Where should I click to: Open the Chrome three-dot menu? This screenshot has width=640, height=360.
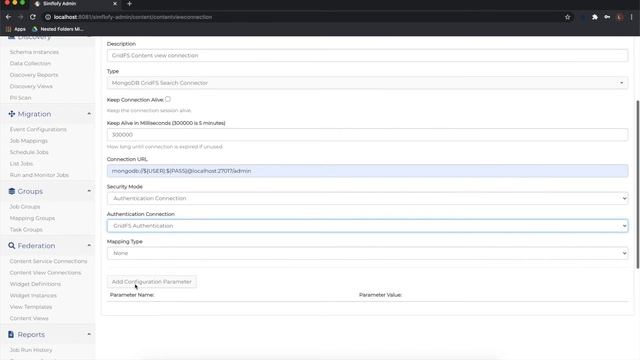point(631,17)
